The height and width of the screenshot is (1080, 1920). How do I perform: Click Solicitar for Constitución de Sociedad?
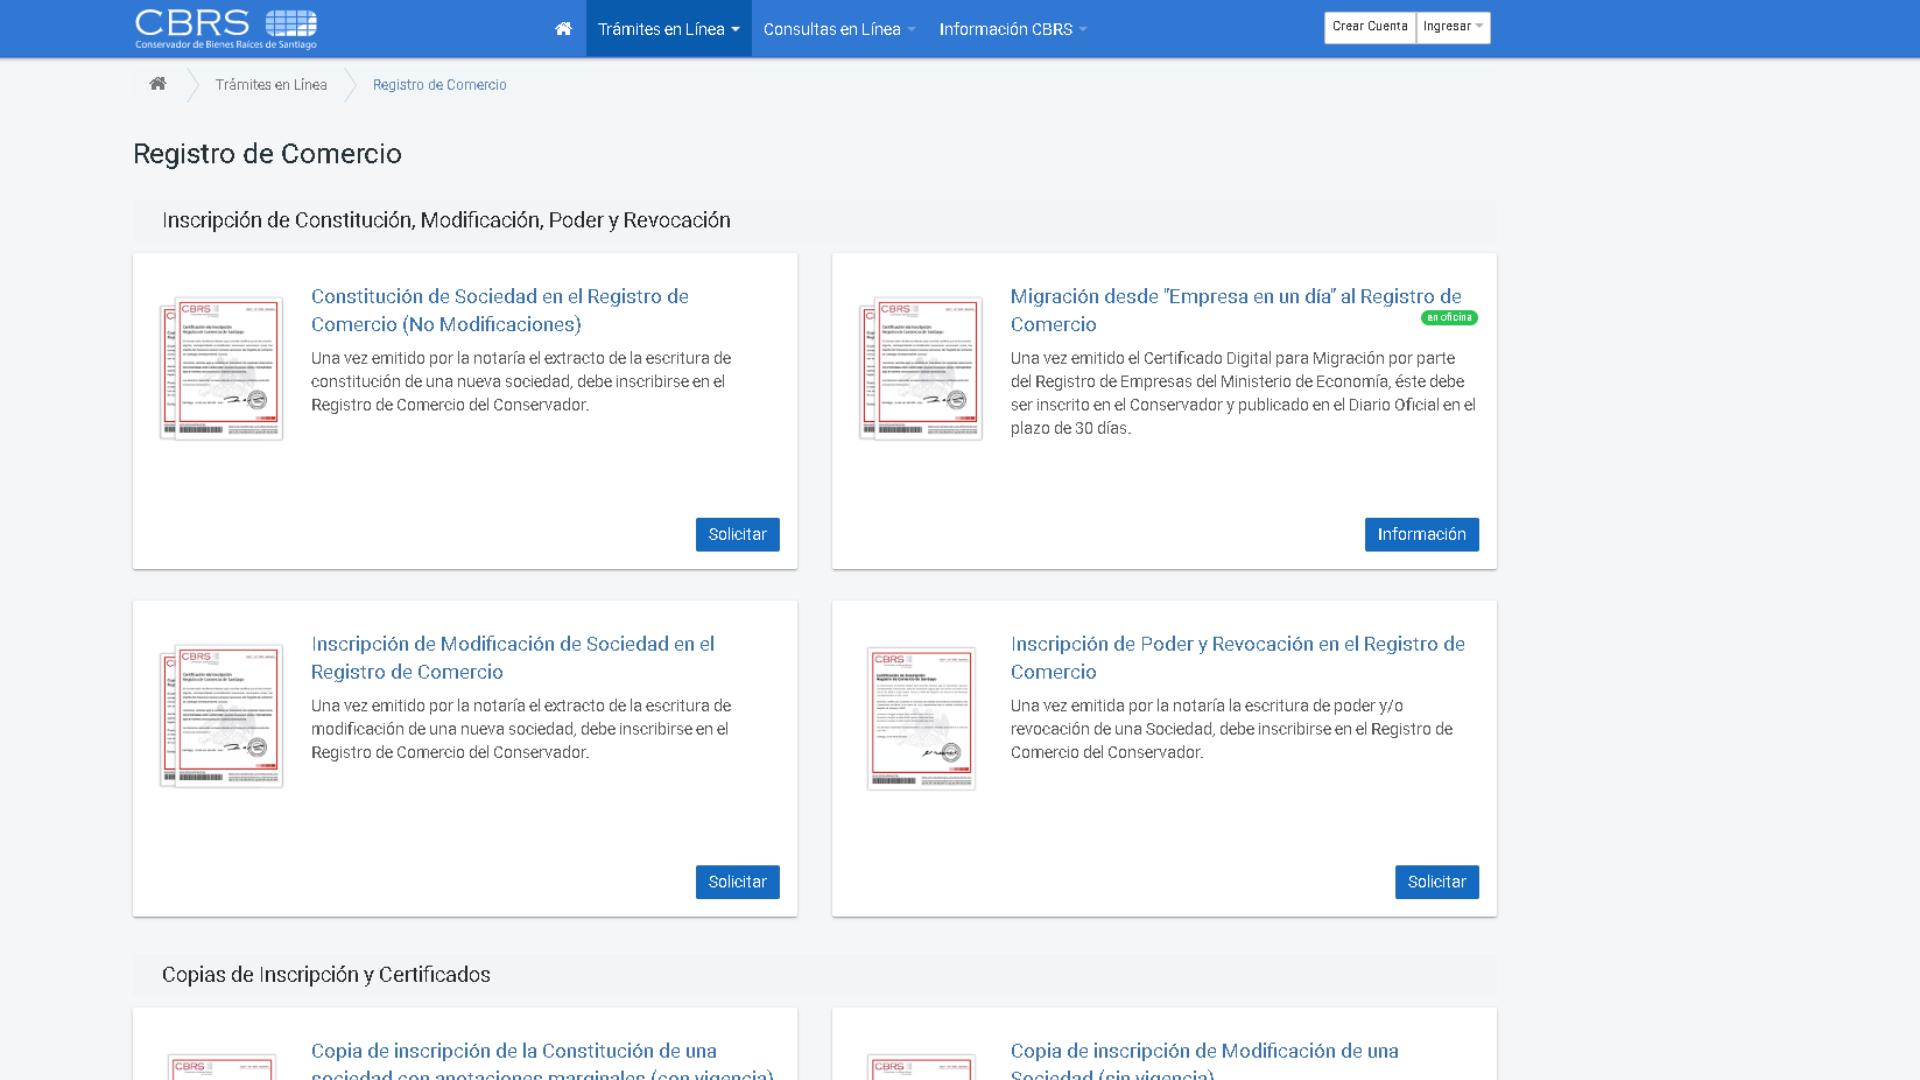(738, 535)
